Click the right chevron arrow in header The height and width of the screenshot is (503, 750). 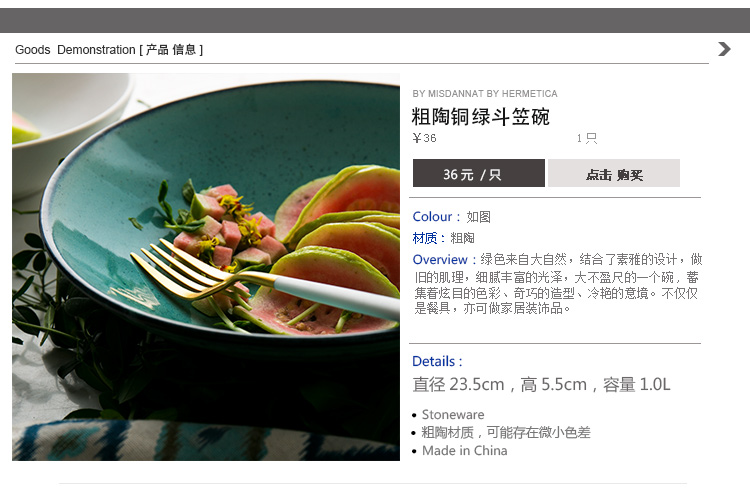tap(724, 49)
